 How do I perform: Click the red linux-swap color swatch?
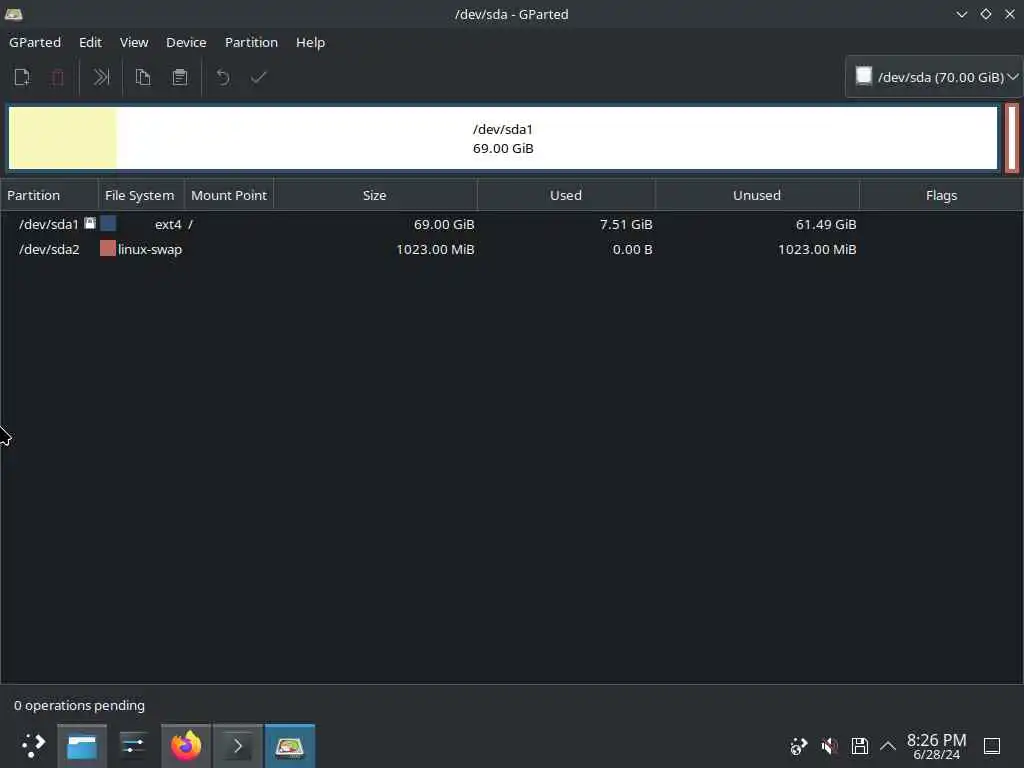[108, 248]
